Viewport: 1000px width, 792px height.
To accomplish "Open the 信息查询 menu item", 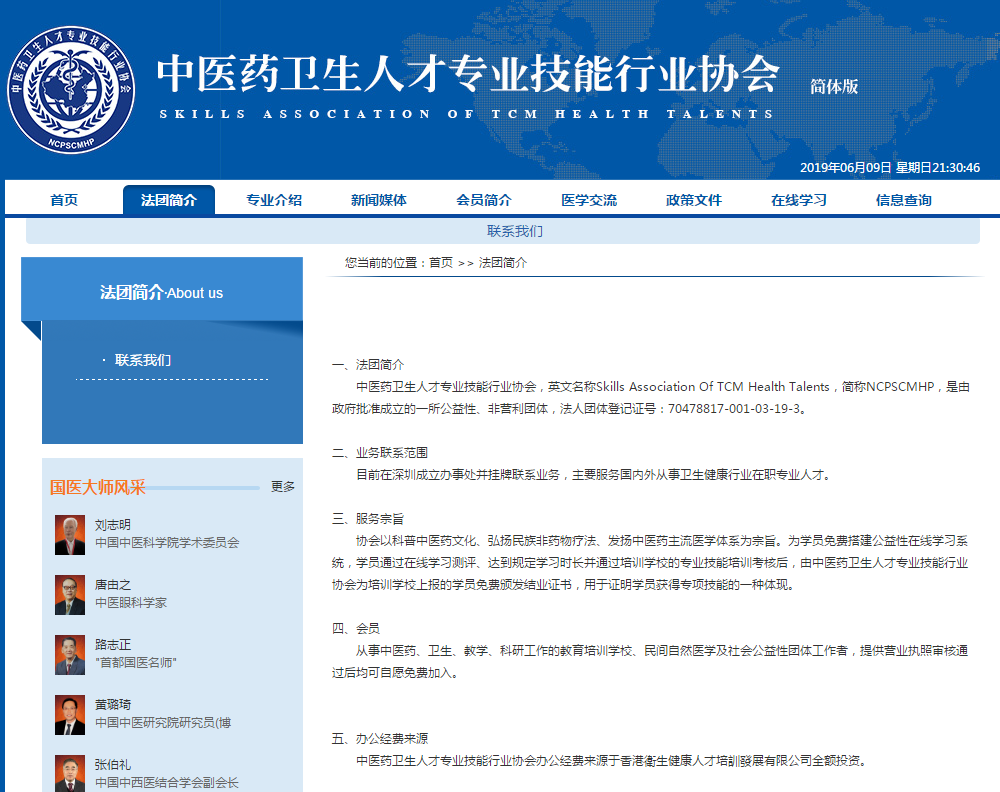I will coord(904,200).
